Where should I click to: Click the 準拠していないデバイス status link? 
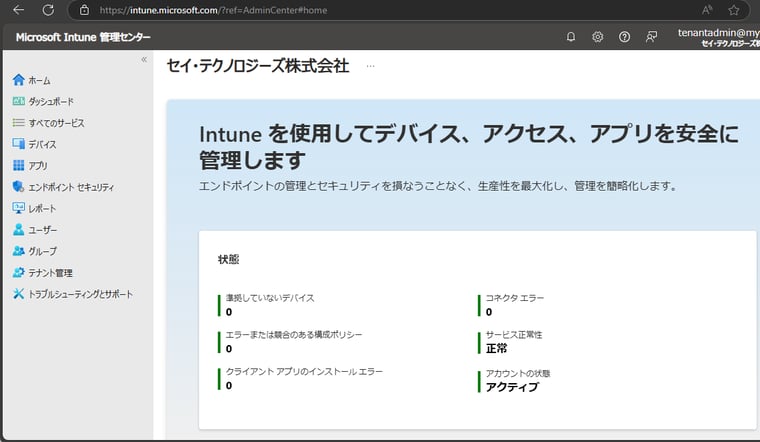[x=270, y=298]
